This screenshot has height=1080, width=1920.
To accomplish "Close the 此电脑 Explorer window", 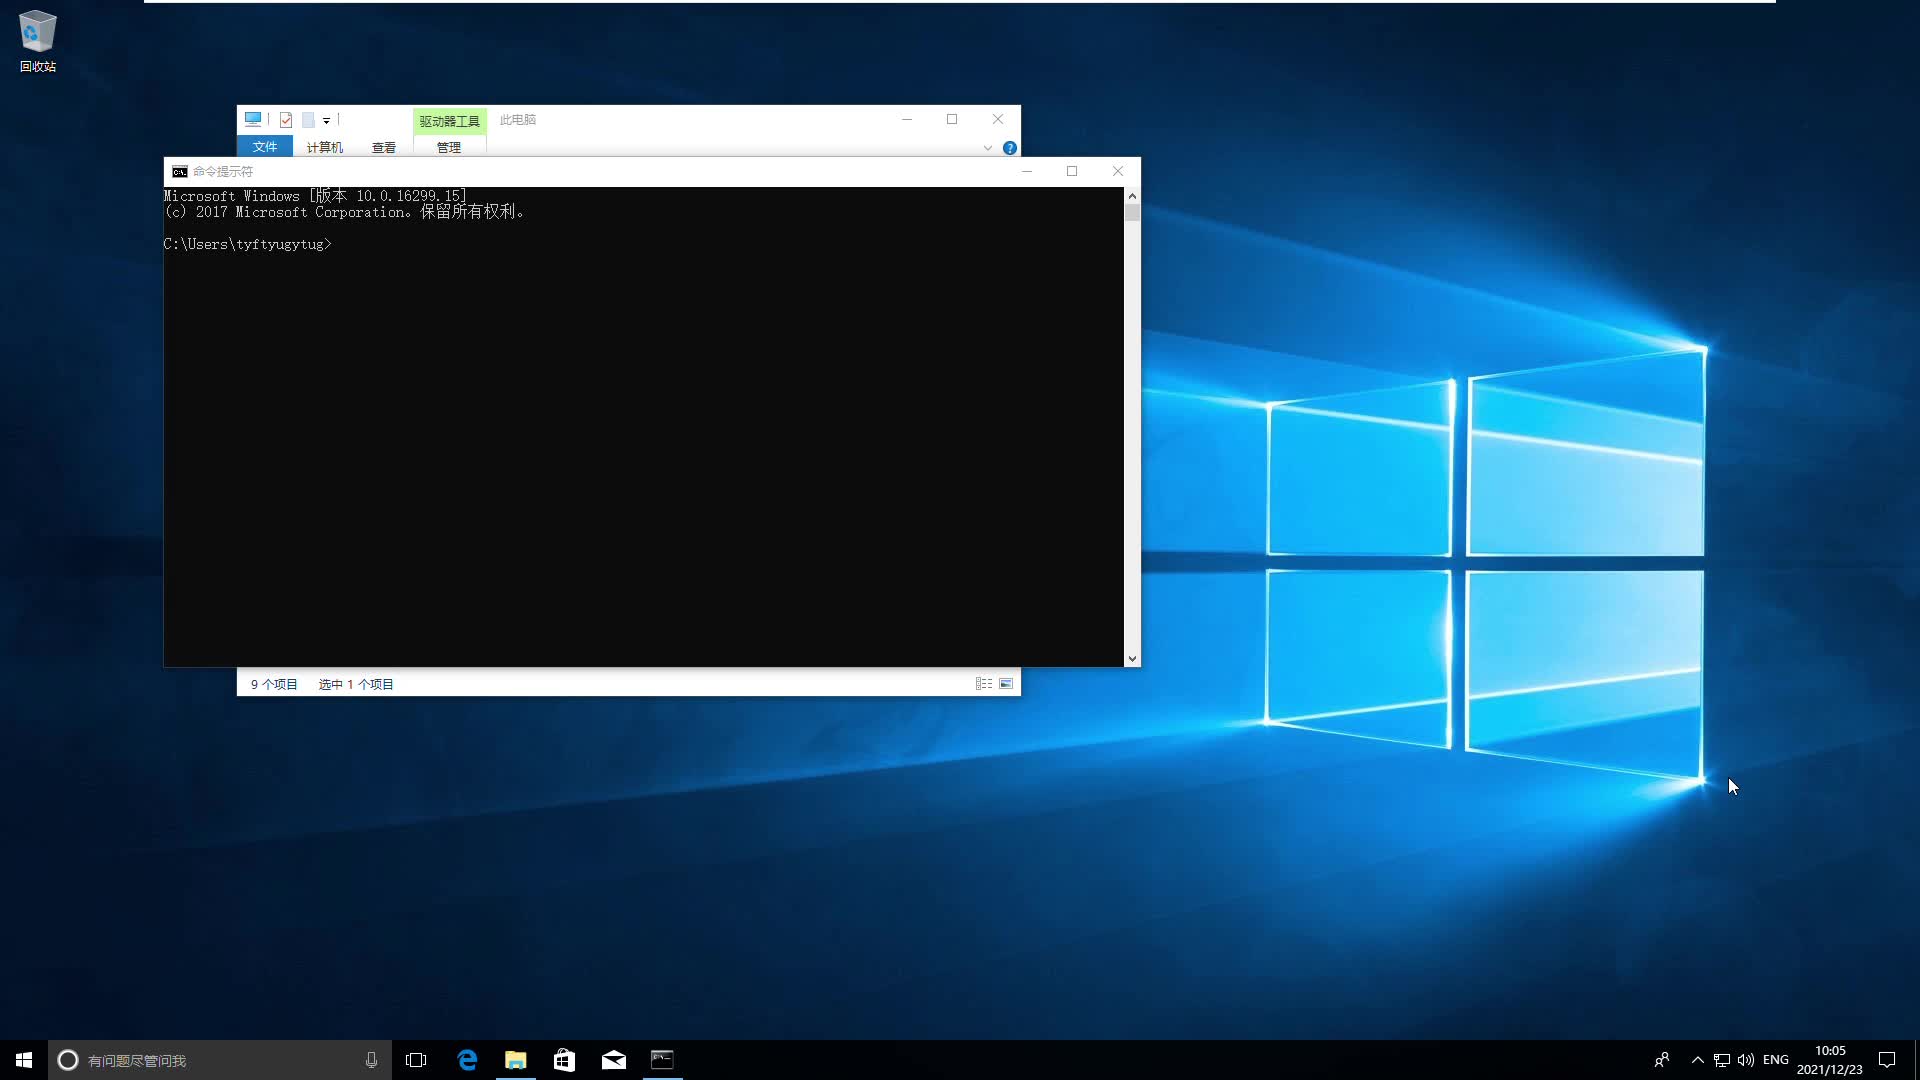I will click(998, 119).
